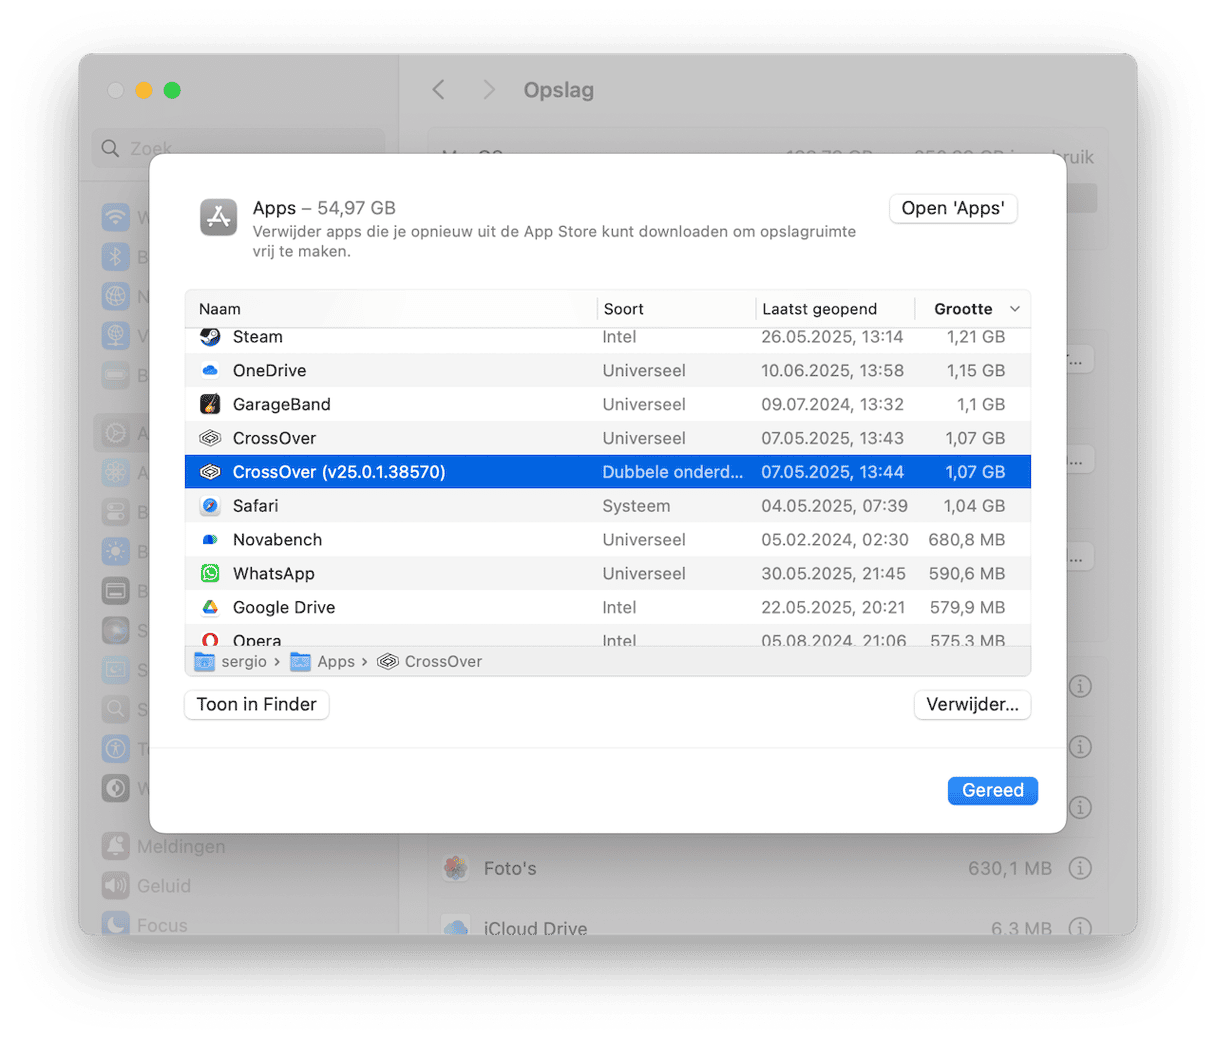Click the OneDrive cloud icon
Viewport: 1216px width, 1039px height.
(x=210, y=371)
